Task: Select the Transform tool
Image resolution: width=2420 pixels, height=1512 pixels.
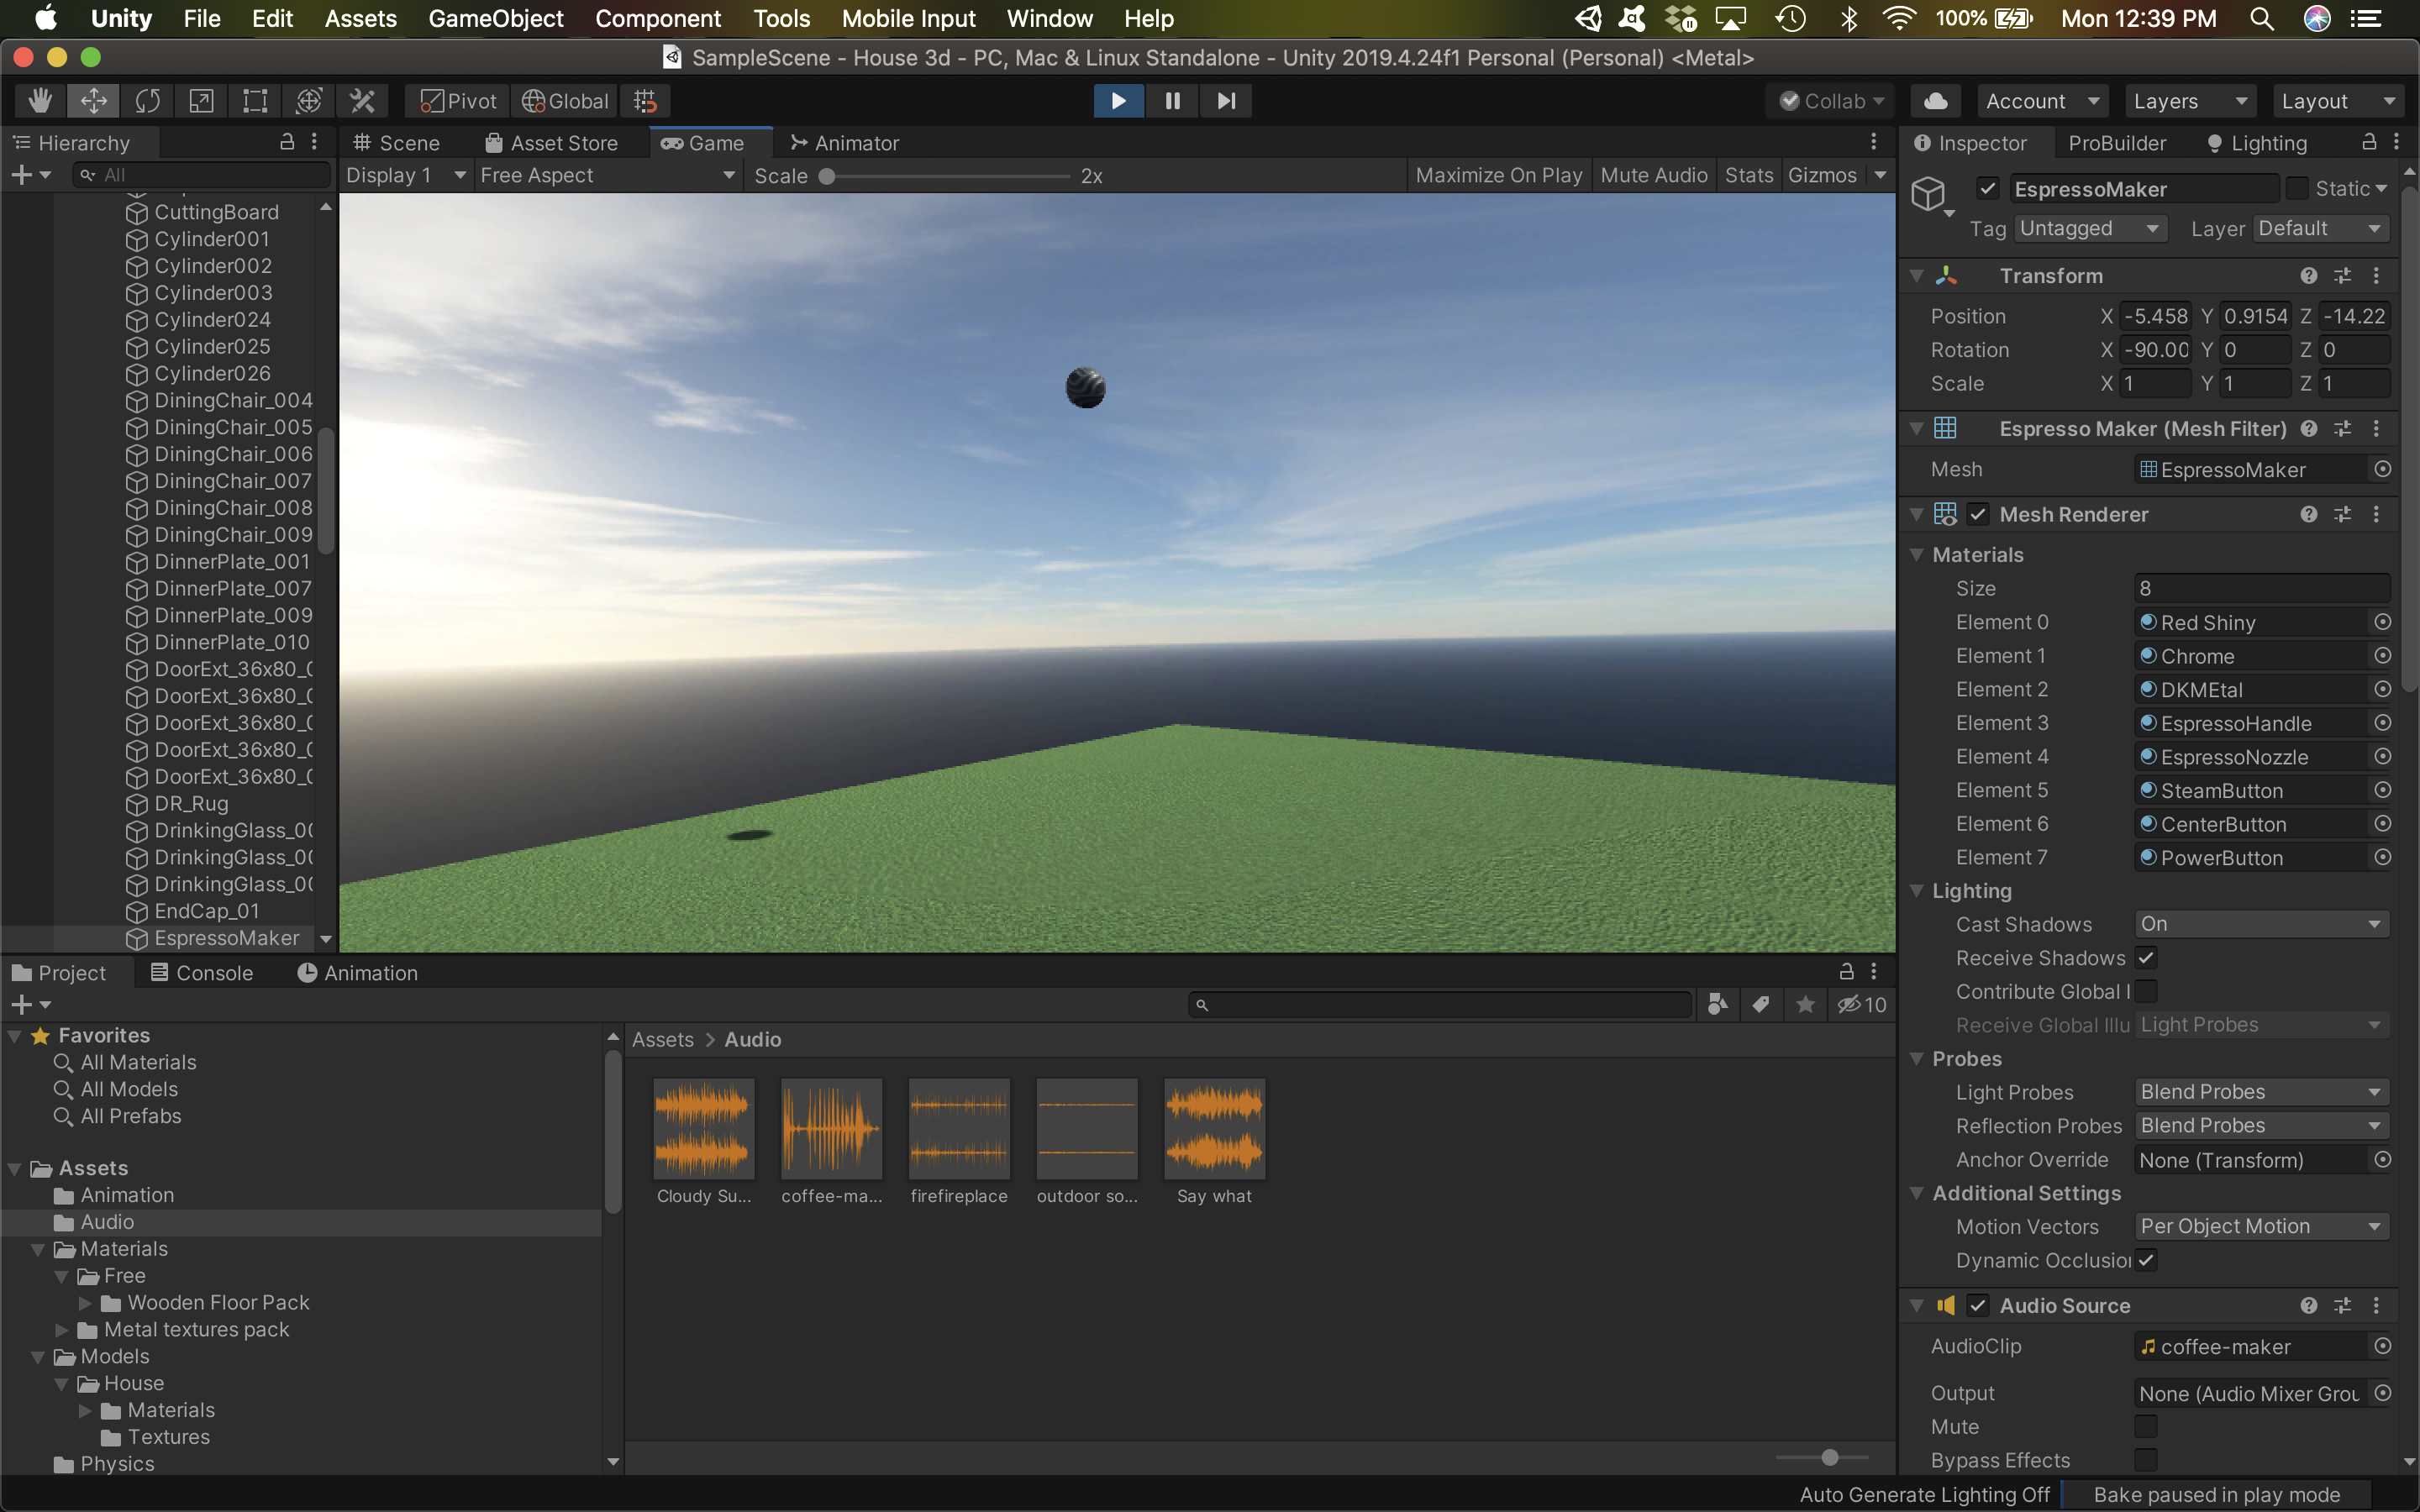Action: point(309,101)
